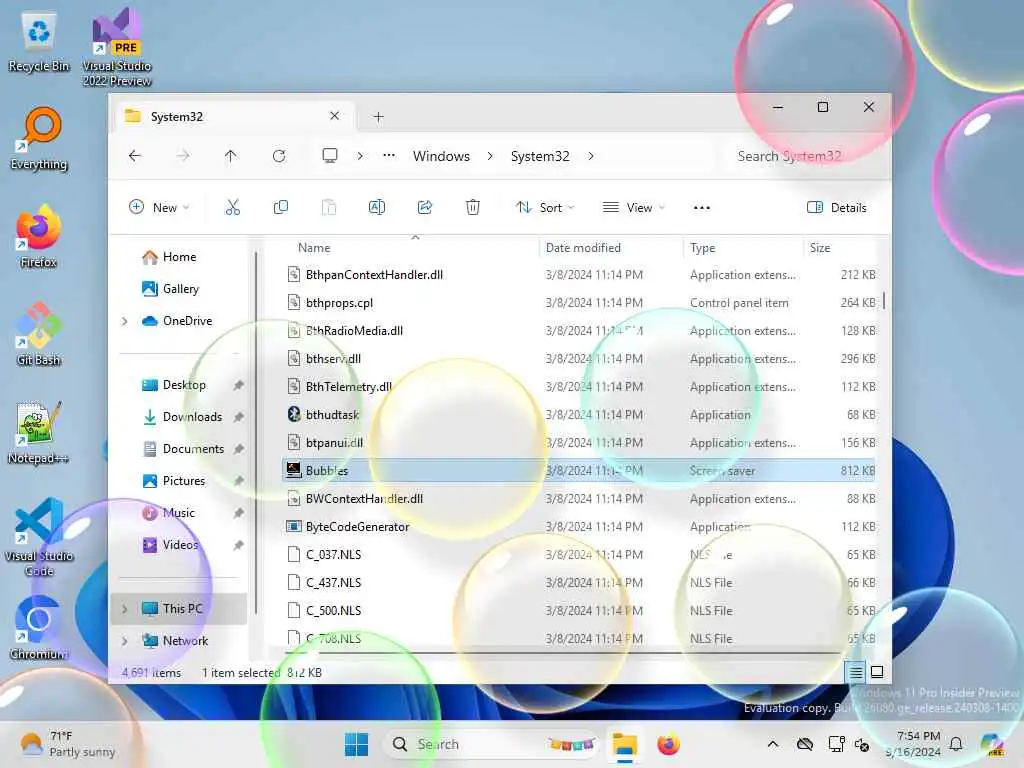Open Everything search desktop shortcut

click(x=39, y=138)
